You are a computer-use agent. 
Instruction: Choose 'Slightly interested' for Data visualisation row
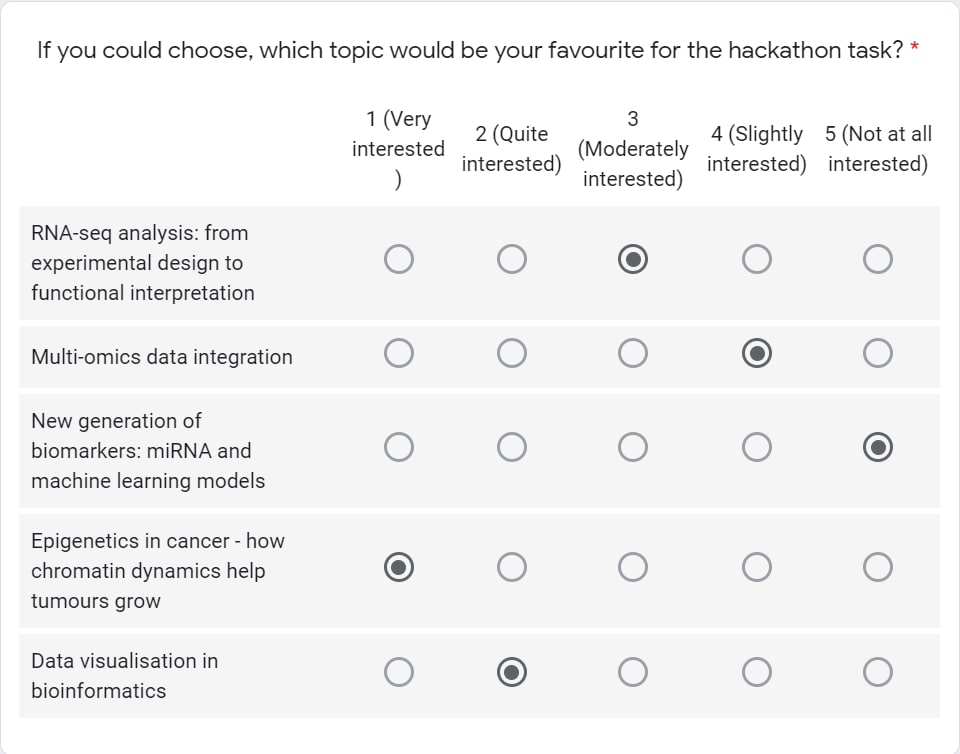757,673
